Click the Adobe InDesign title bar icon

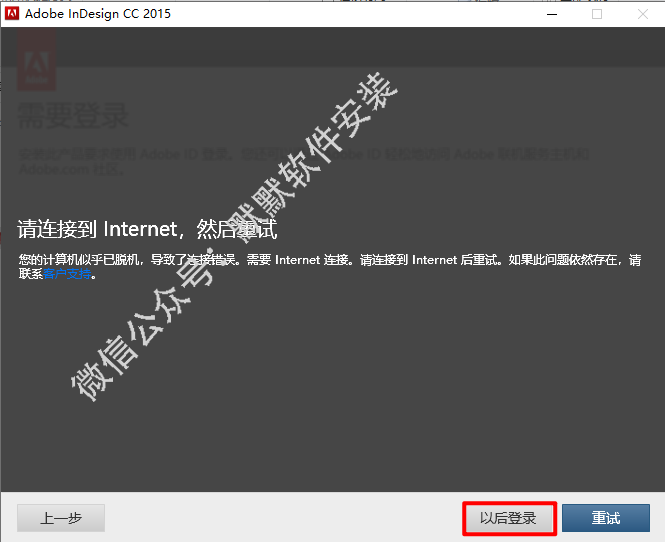[x=11, y=14]
